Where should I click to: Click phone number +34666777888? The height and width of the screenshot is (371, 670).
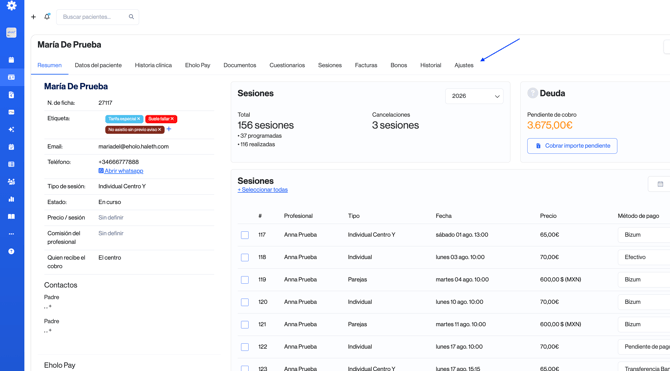click(x=119, y=162)
